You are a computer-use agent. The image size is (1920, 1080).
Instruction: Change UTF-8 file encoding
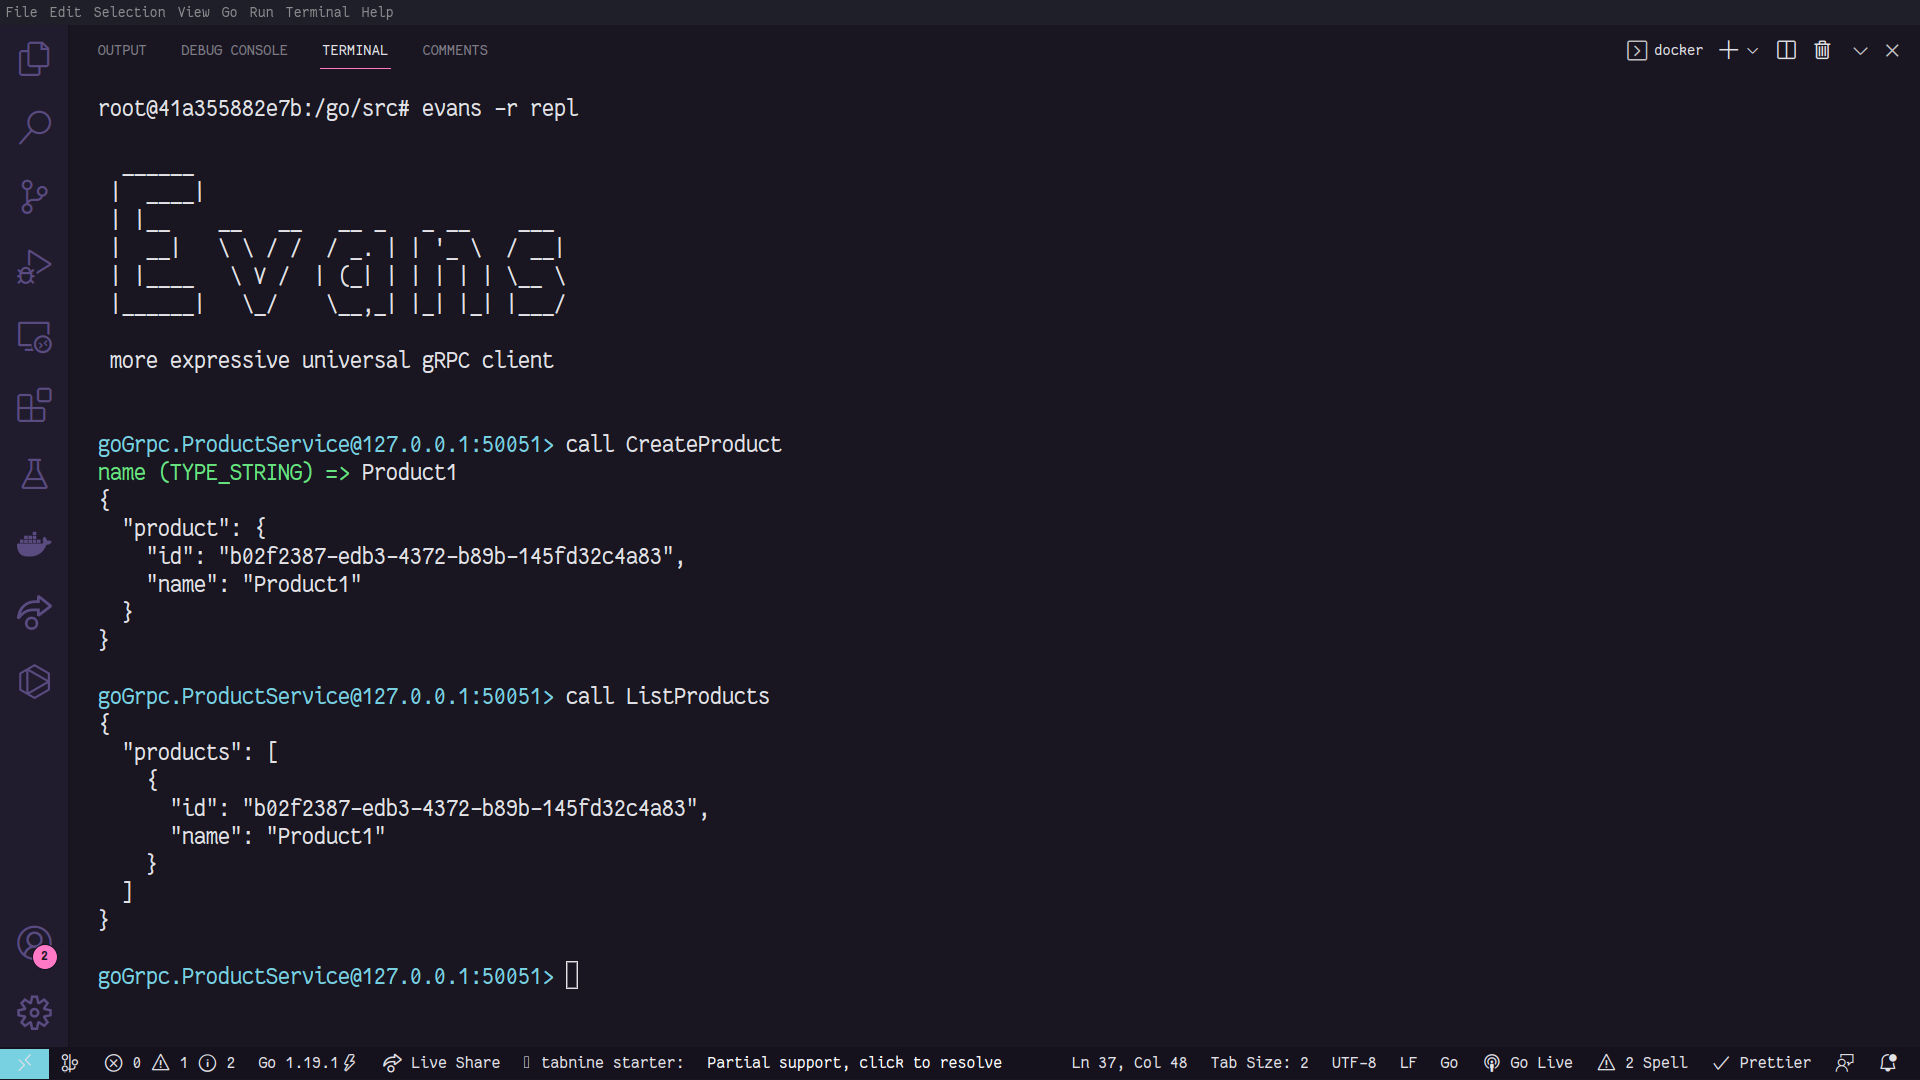click(x=1353, y=1063)
